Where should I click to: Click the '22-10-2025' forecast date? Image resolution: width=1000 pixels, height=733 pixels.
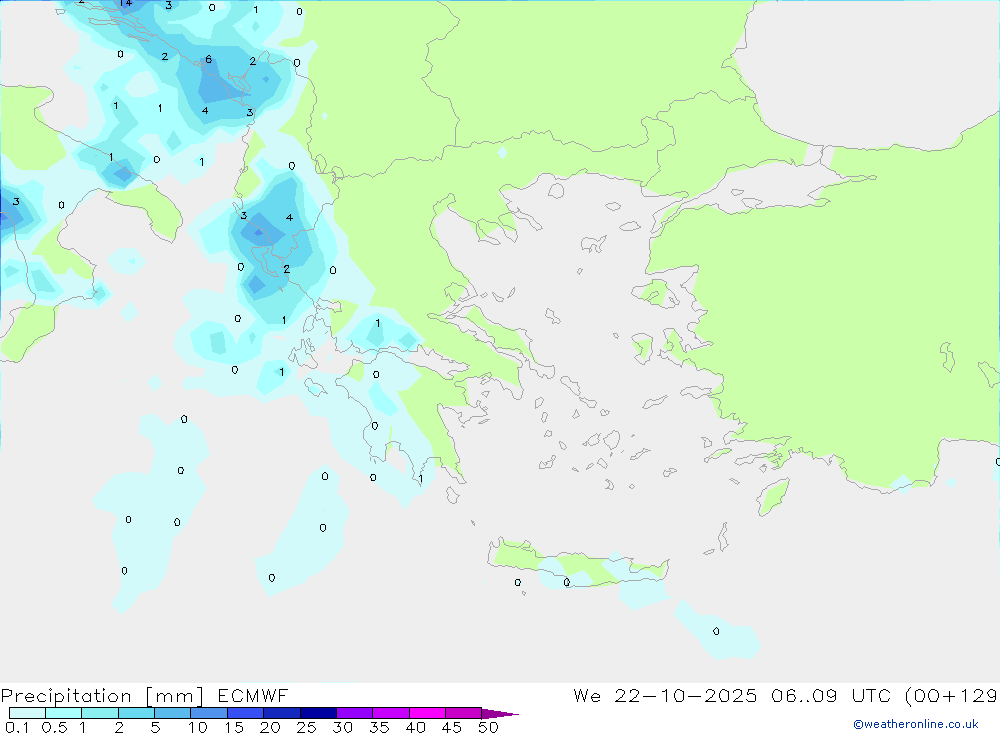(686, 695)
